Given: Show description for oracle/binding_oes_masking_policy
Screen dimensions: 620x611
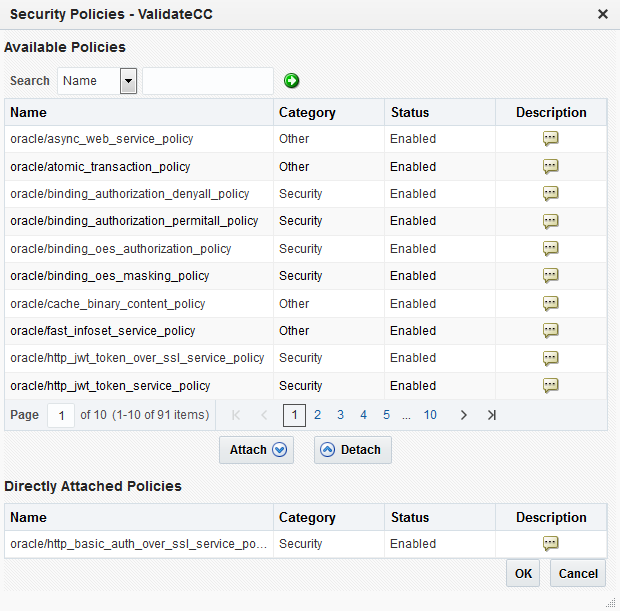Looking at the screenshot, I should point(550,276).
